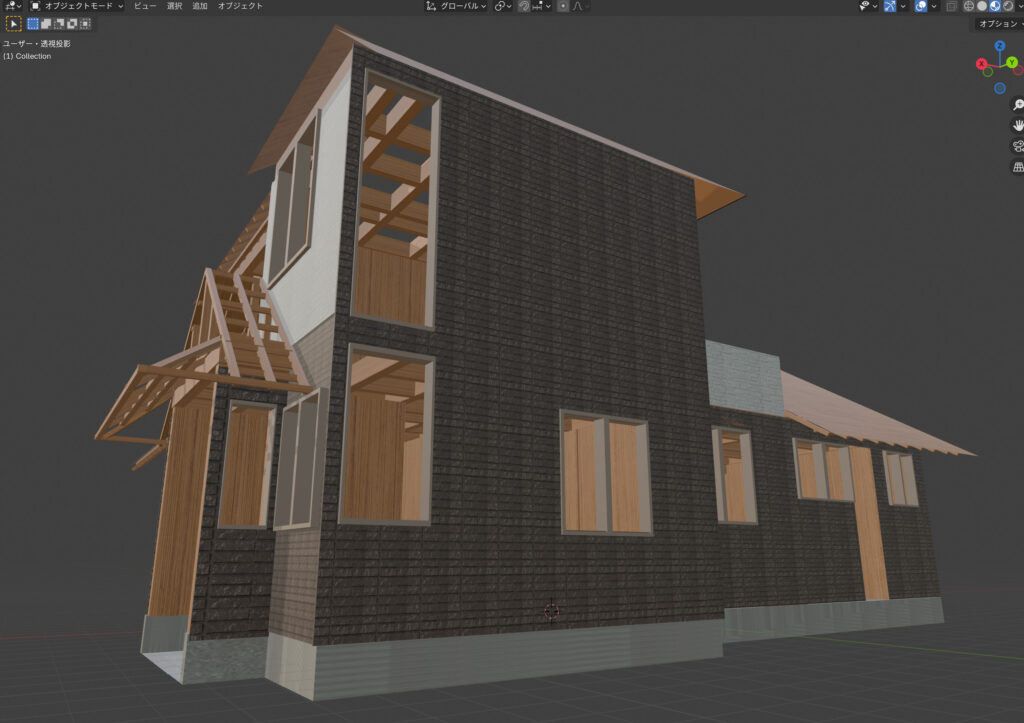Select the box-select tweak tool icon
1024x723 pixels.
14,23
